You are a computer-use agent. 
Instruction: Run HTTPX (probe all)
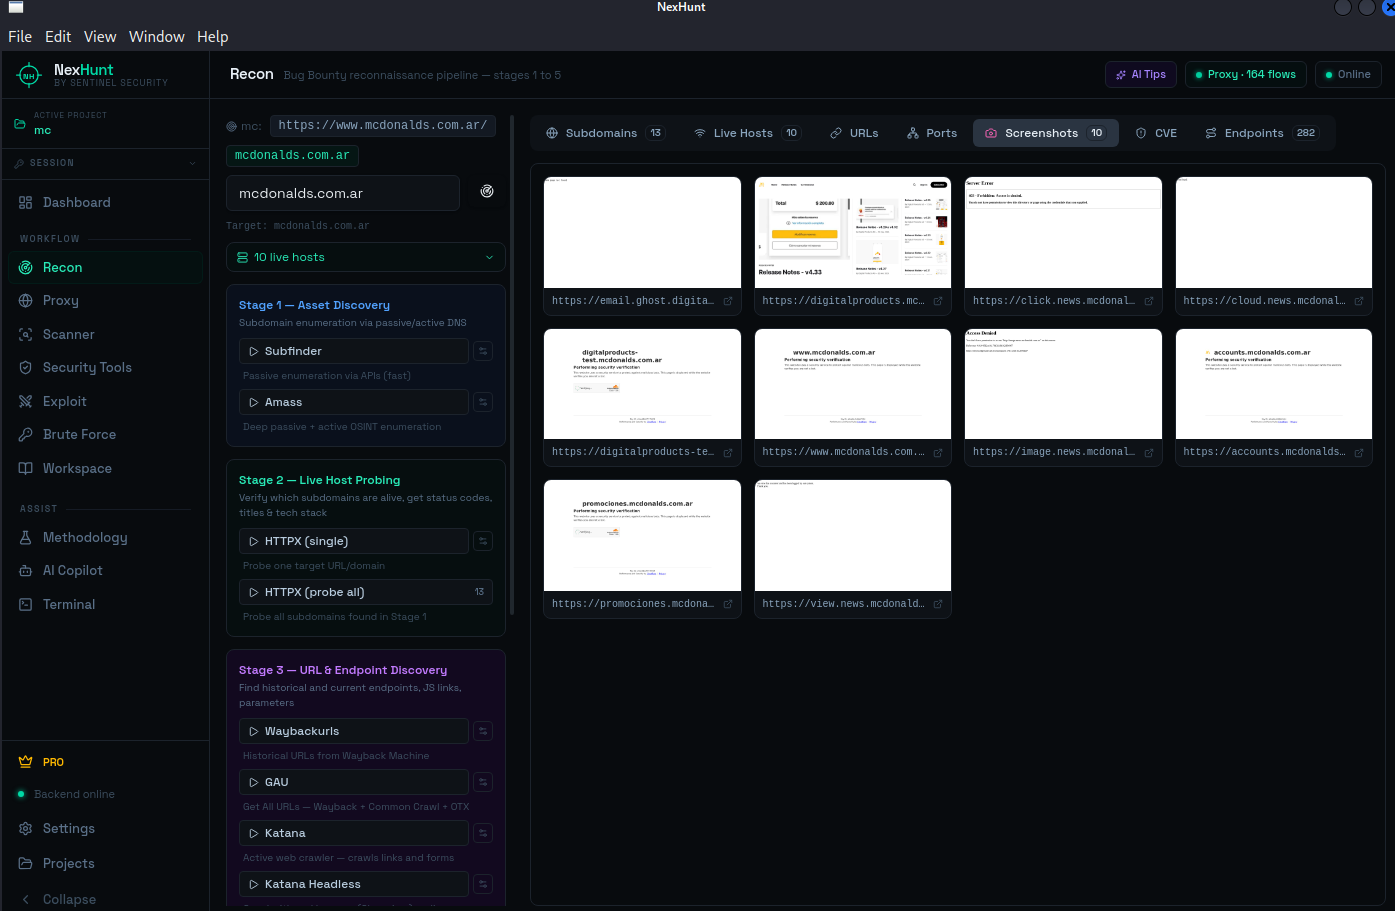366,592
